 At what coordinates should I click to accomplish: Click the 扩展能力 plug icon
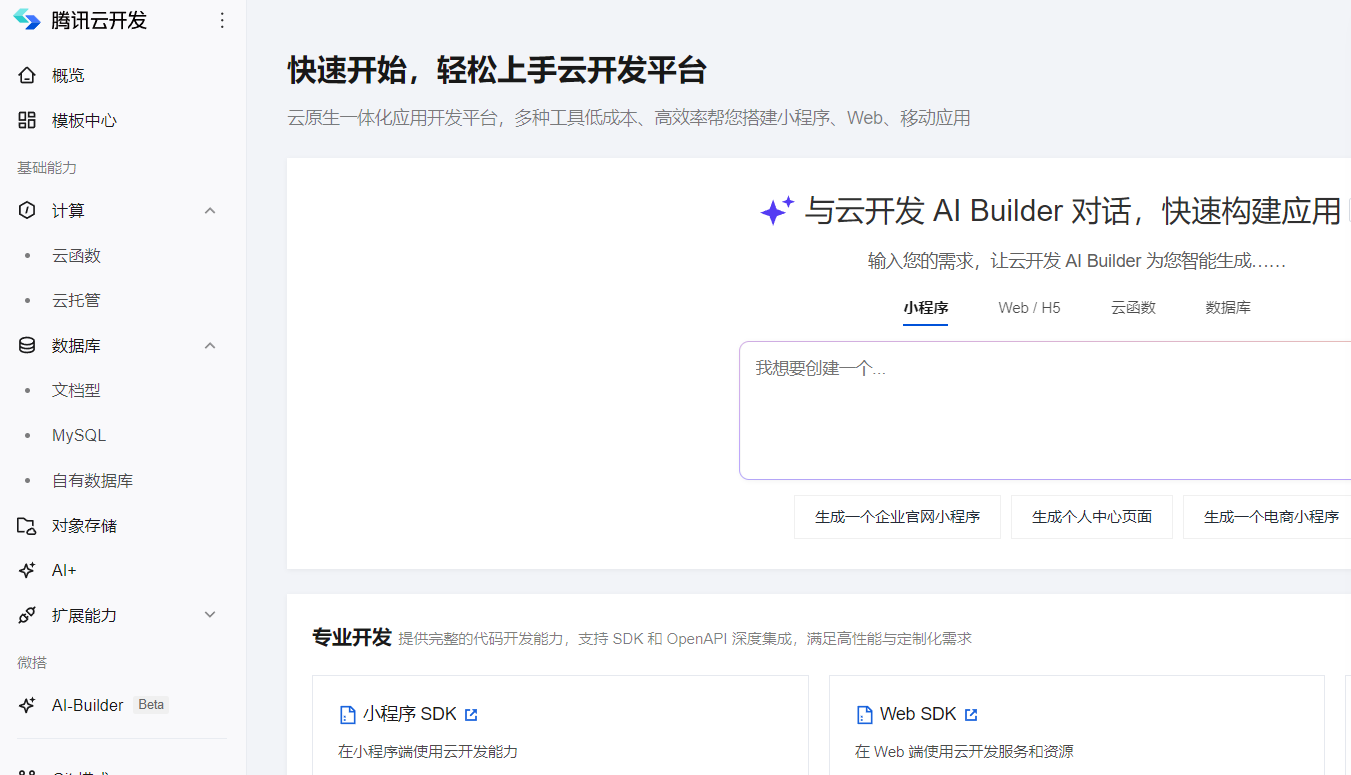27,615
